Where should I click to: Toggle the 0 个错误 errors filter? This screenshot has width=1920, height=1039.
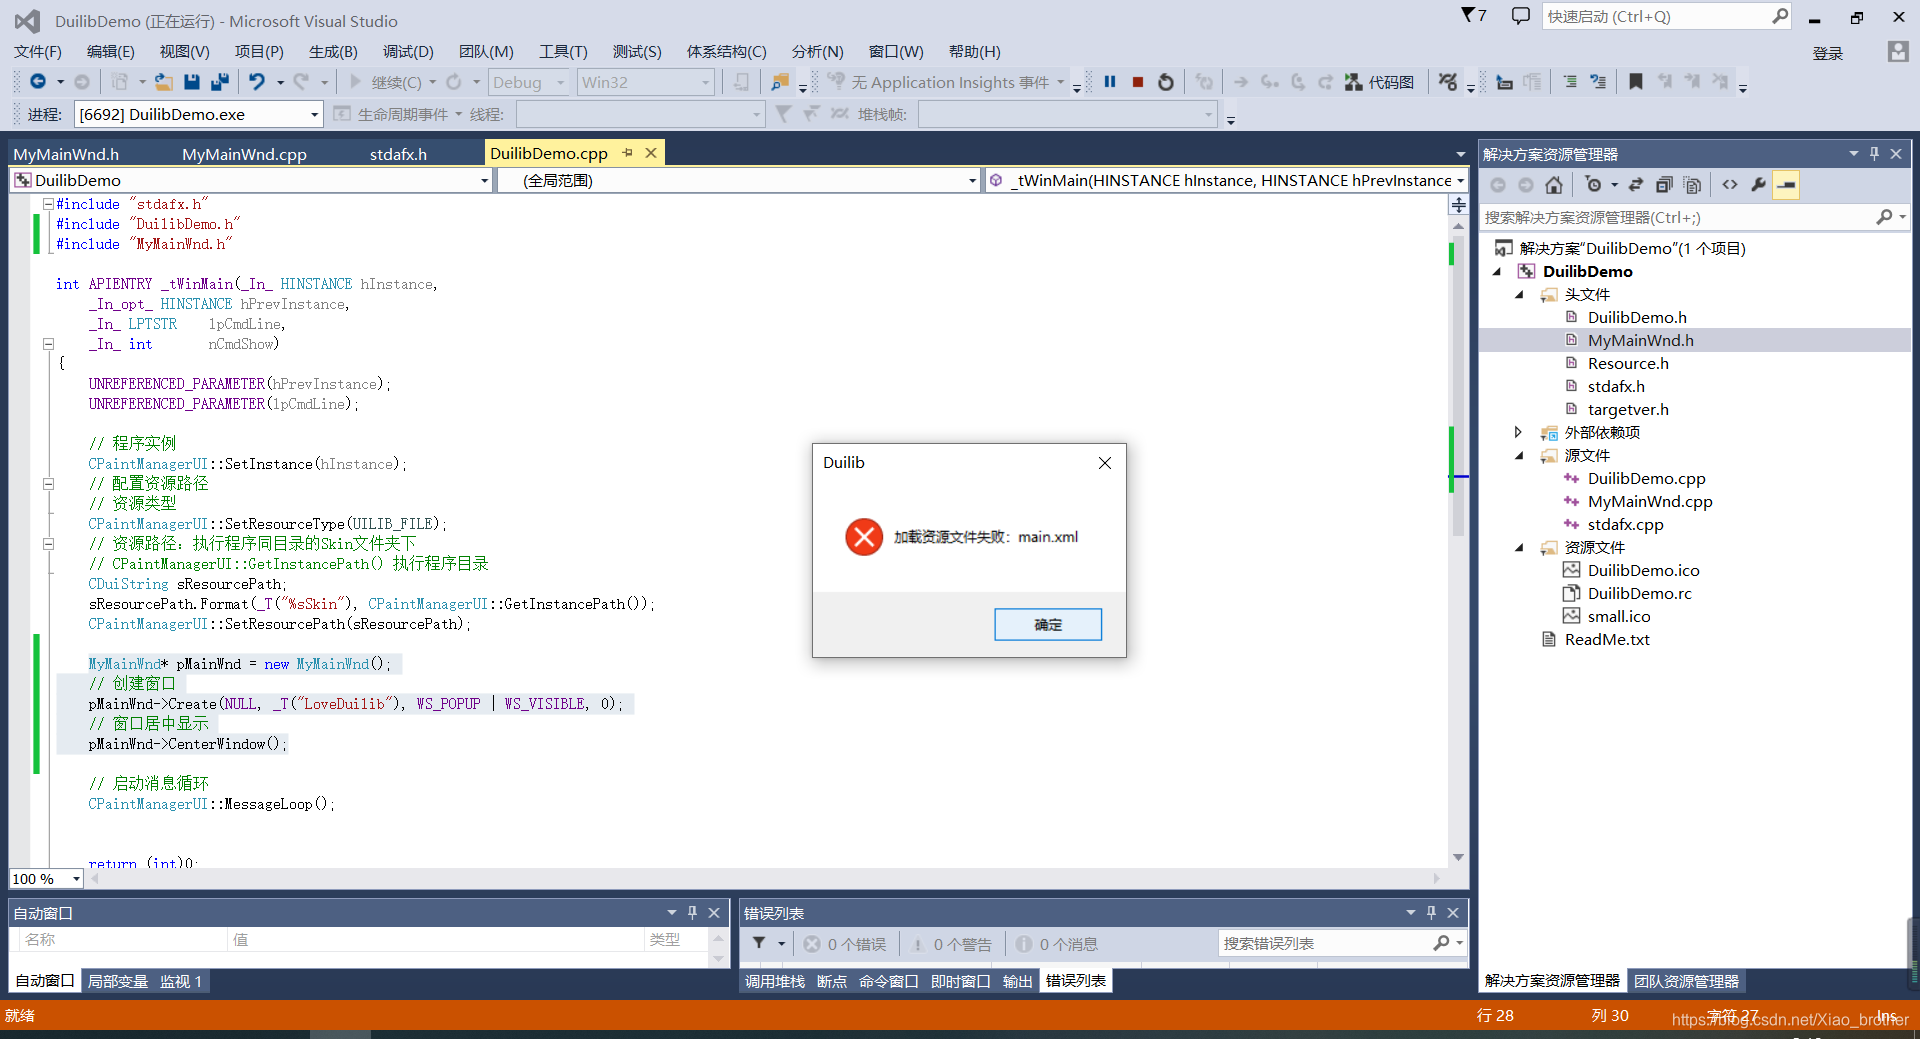pos(846,944)
